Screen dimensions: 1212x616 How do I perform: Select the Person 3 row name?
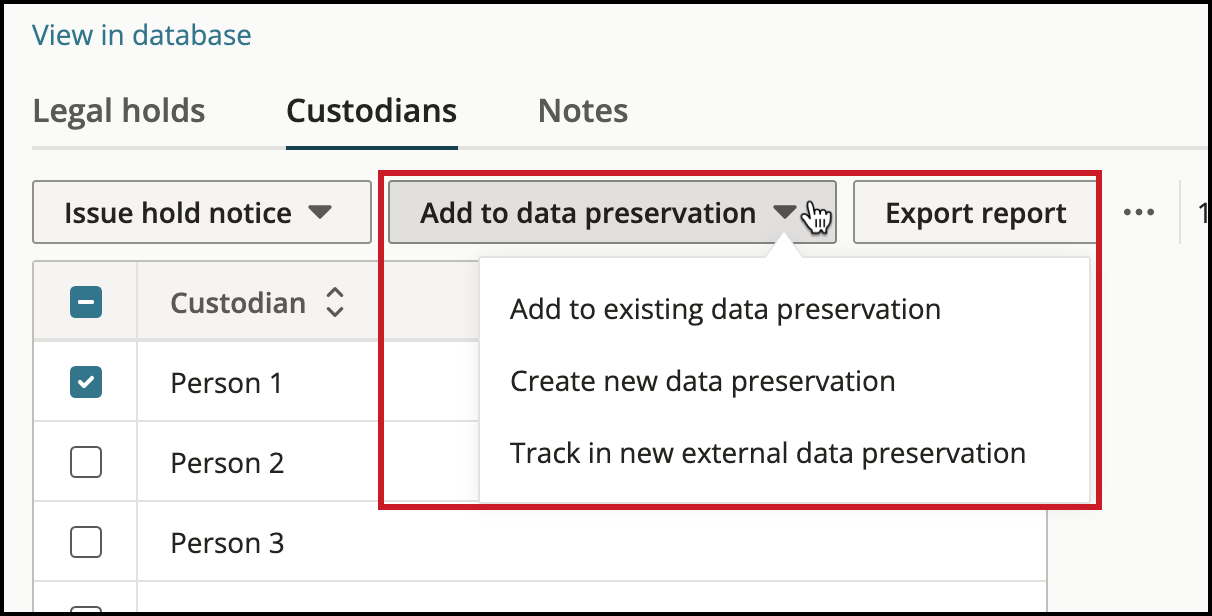[227, 543]
